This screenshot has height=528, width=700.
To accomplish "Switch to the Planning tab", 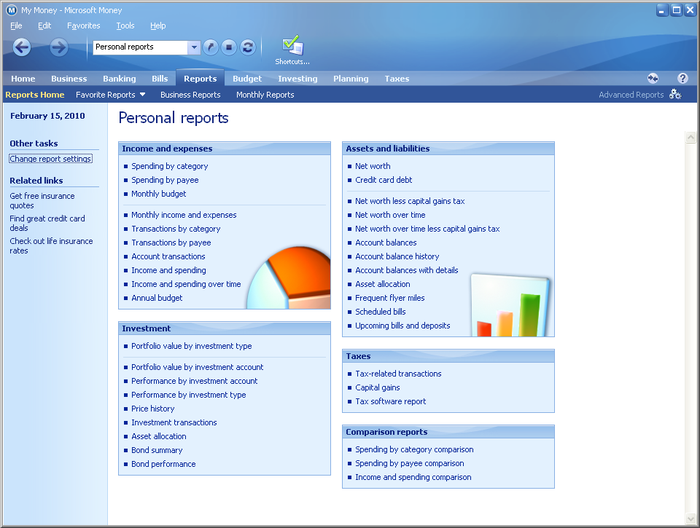I will pyautogui.click(x=351, y=79).
